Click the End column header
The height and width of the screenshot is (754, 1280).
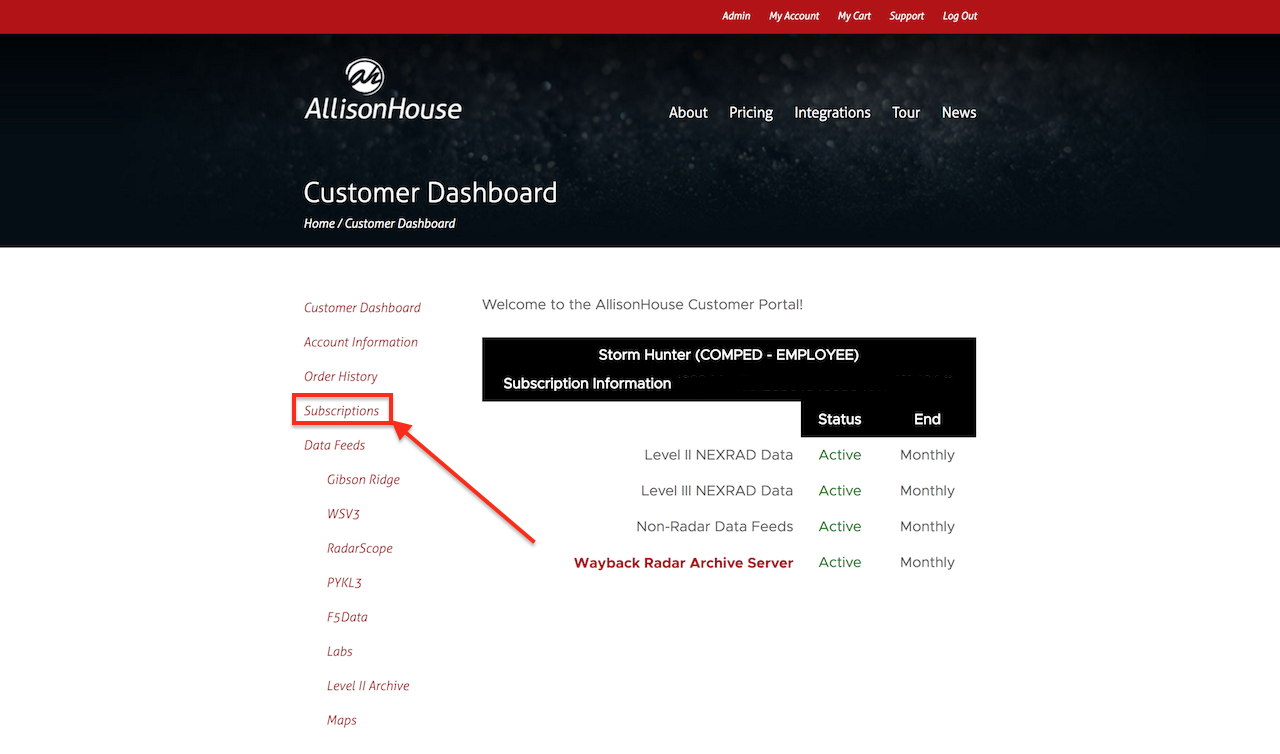[927, 419]
